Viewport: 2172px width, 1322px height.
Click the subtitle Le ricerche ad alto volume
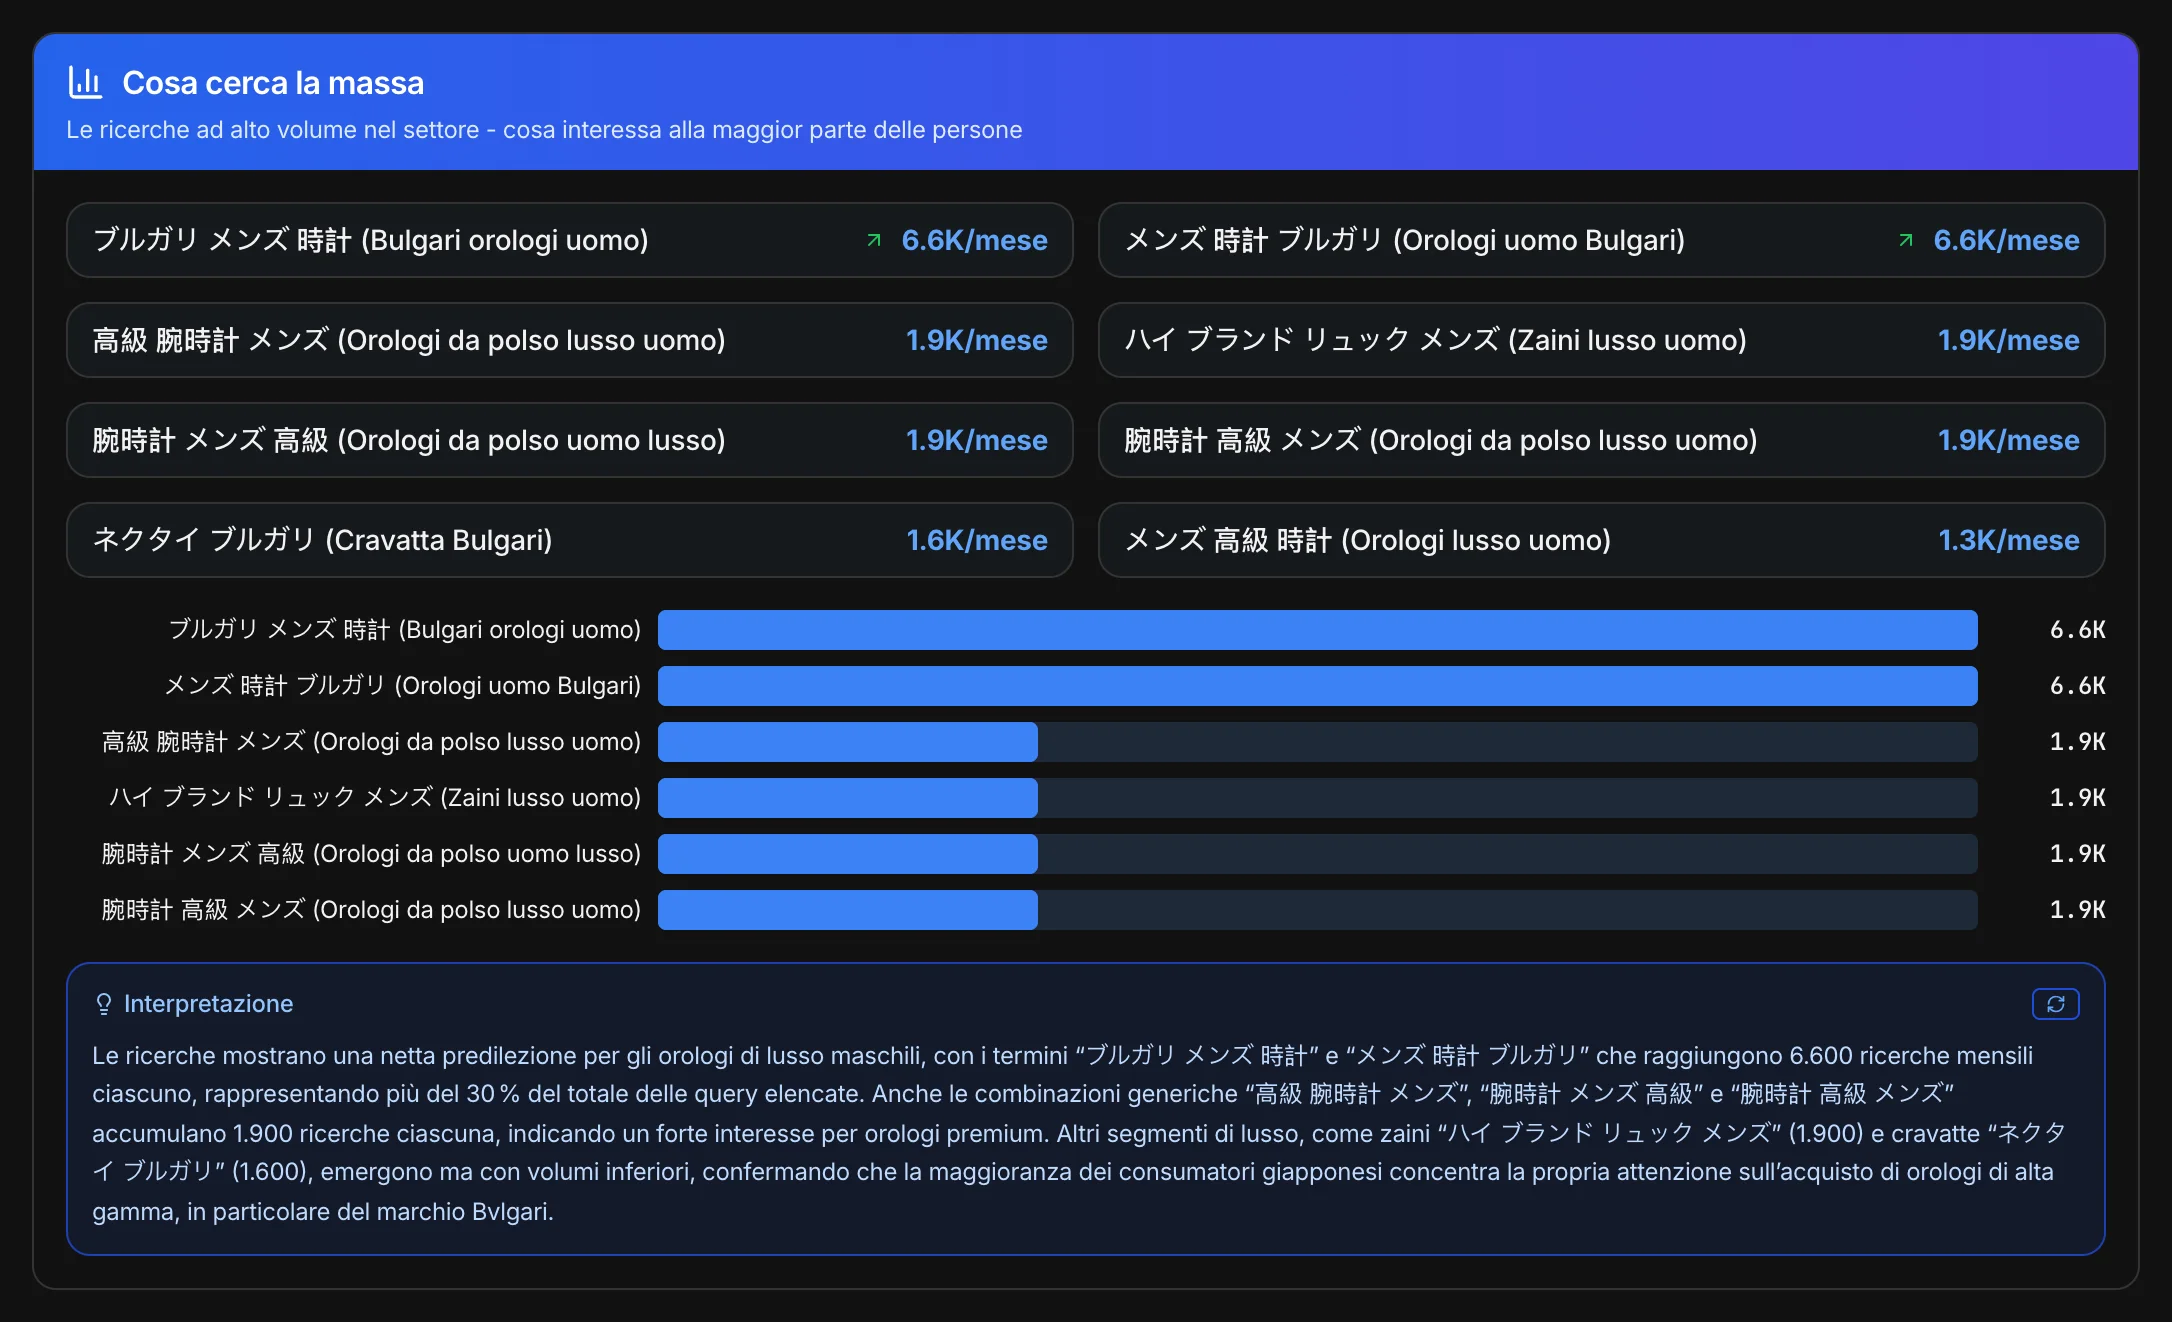[x=544, y=130]
